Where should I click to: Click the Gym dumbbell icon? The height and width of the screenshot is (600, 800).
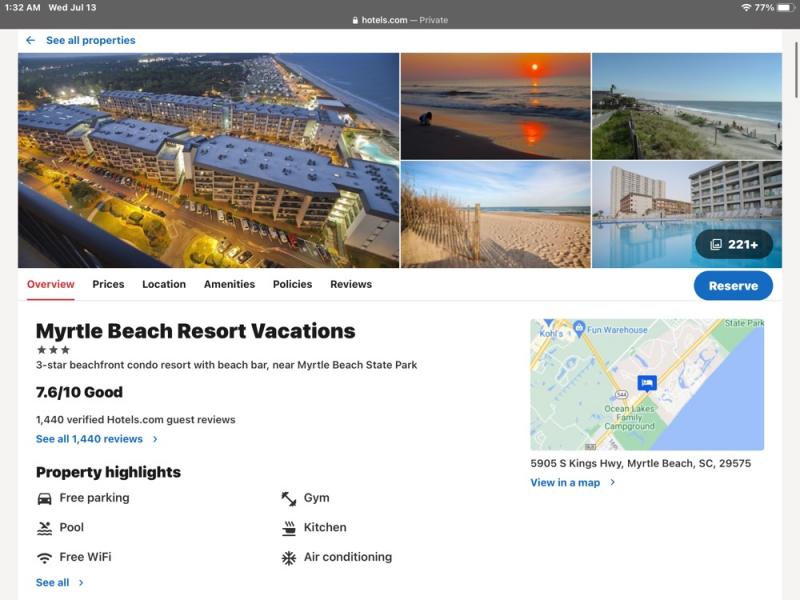click(x=289, y=498)
